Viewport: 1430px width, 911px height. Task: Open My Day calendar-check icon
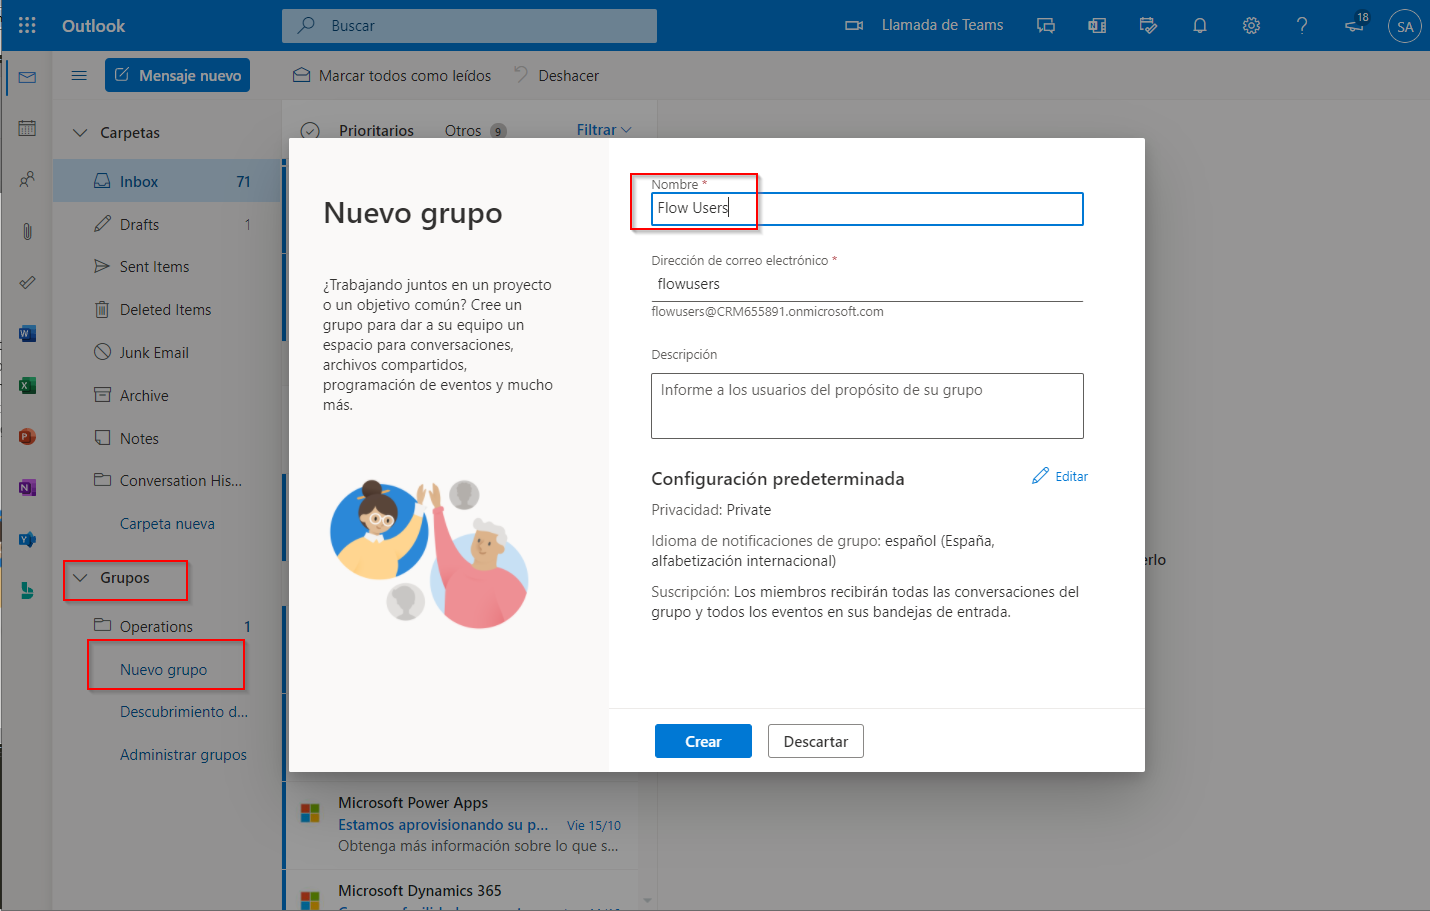click(x=1148, y=25)
